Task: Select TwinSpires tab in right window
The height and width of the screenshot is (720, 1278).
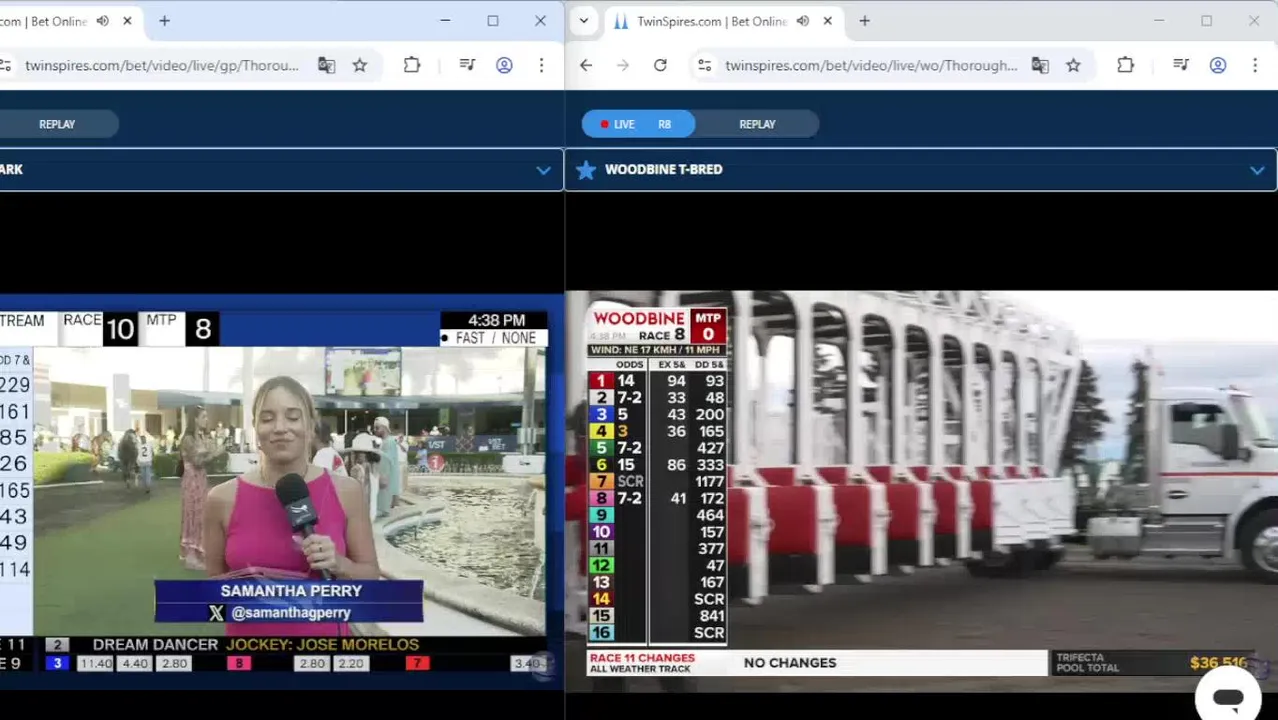Action: tap(710, 21)
